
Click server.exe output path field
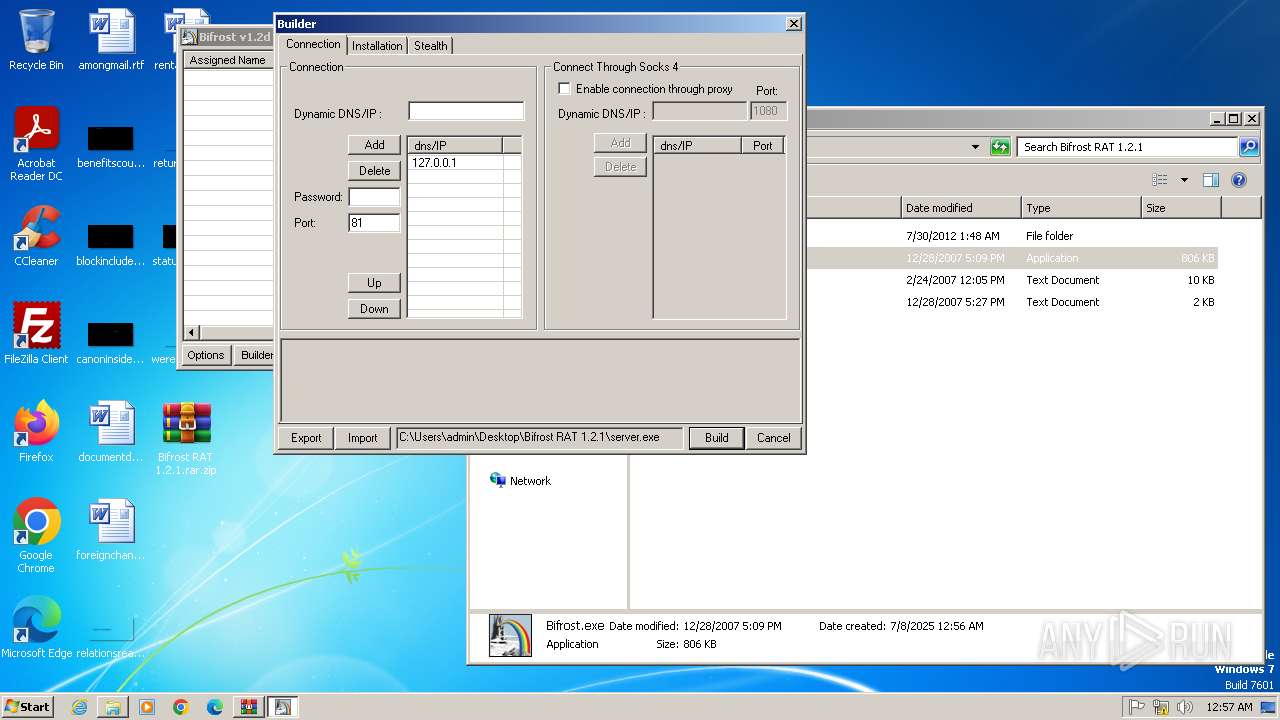click(540, 438)
